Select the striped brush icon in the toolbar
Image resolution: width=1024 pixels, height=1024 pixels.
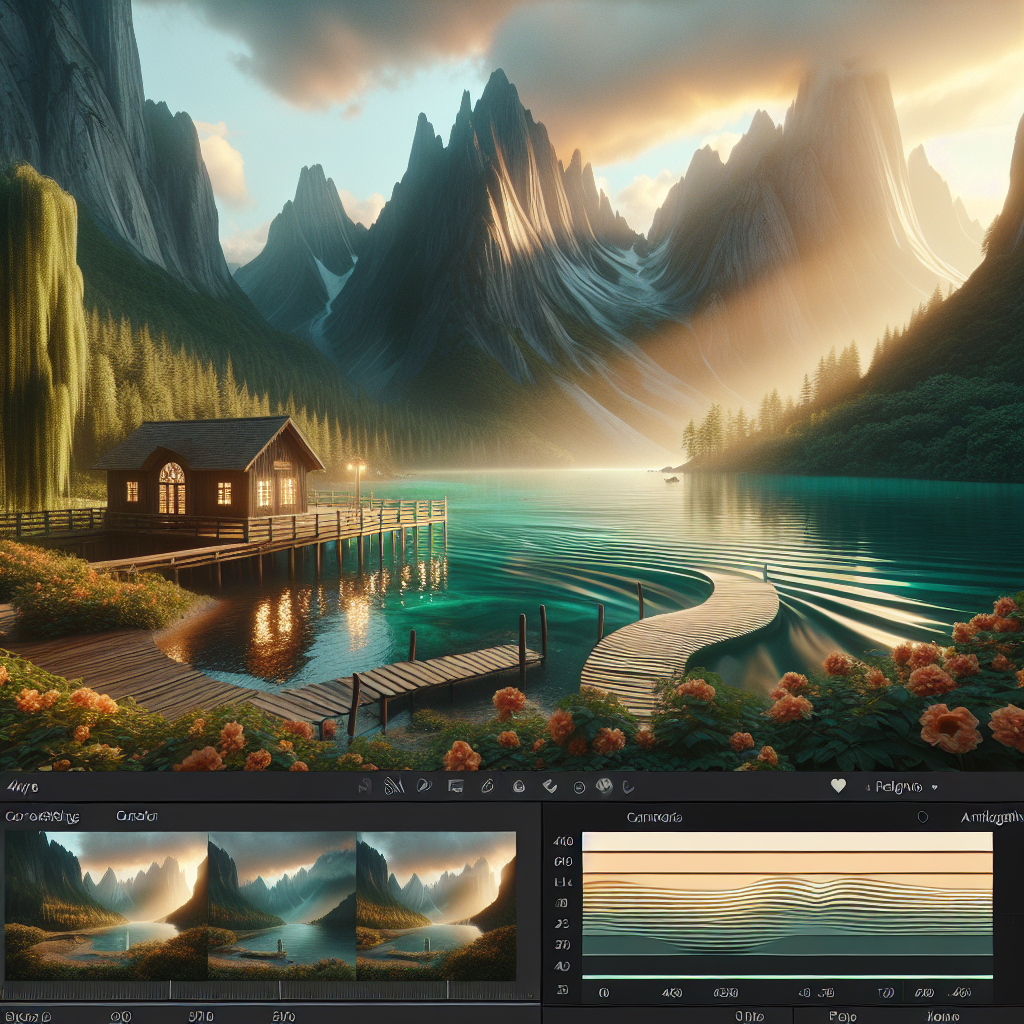point(394,786)
